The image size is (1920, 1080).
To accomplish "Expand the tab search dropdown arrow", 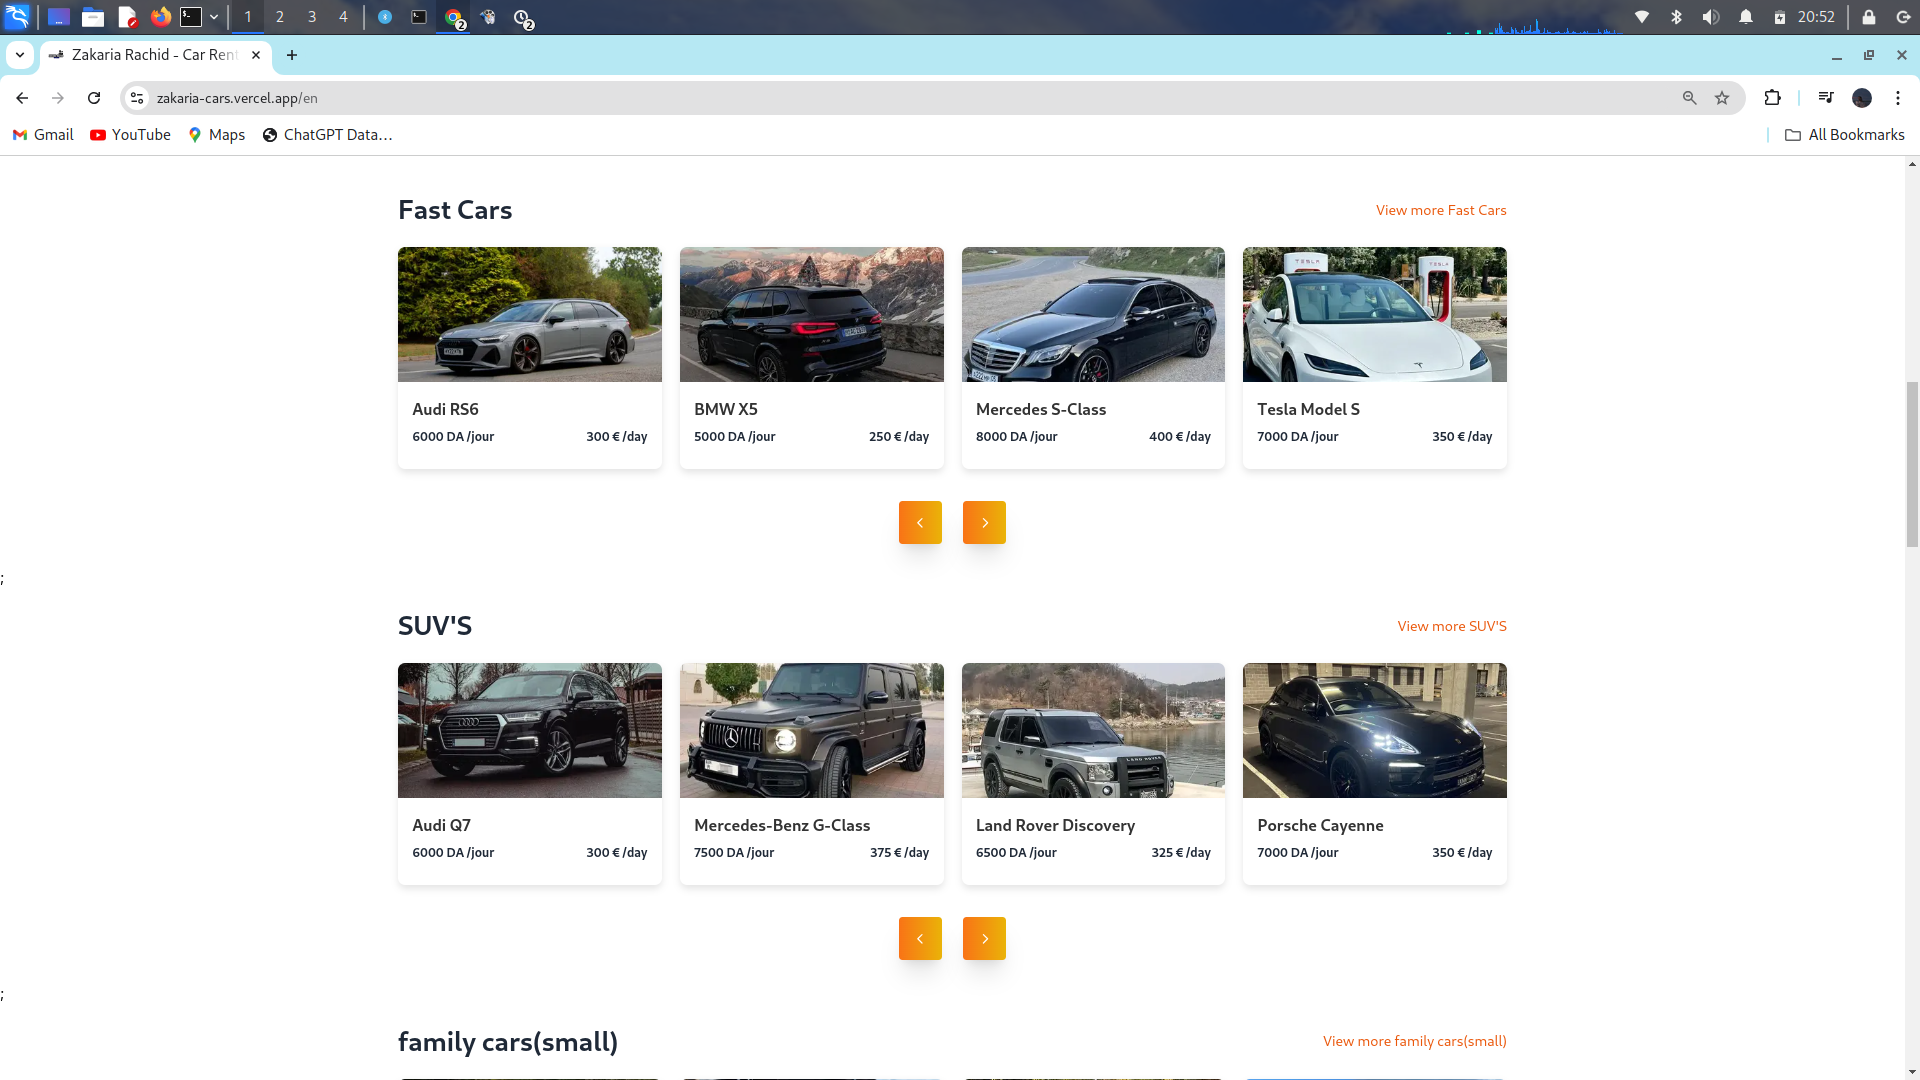I will coord(20,55).
